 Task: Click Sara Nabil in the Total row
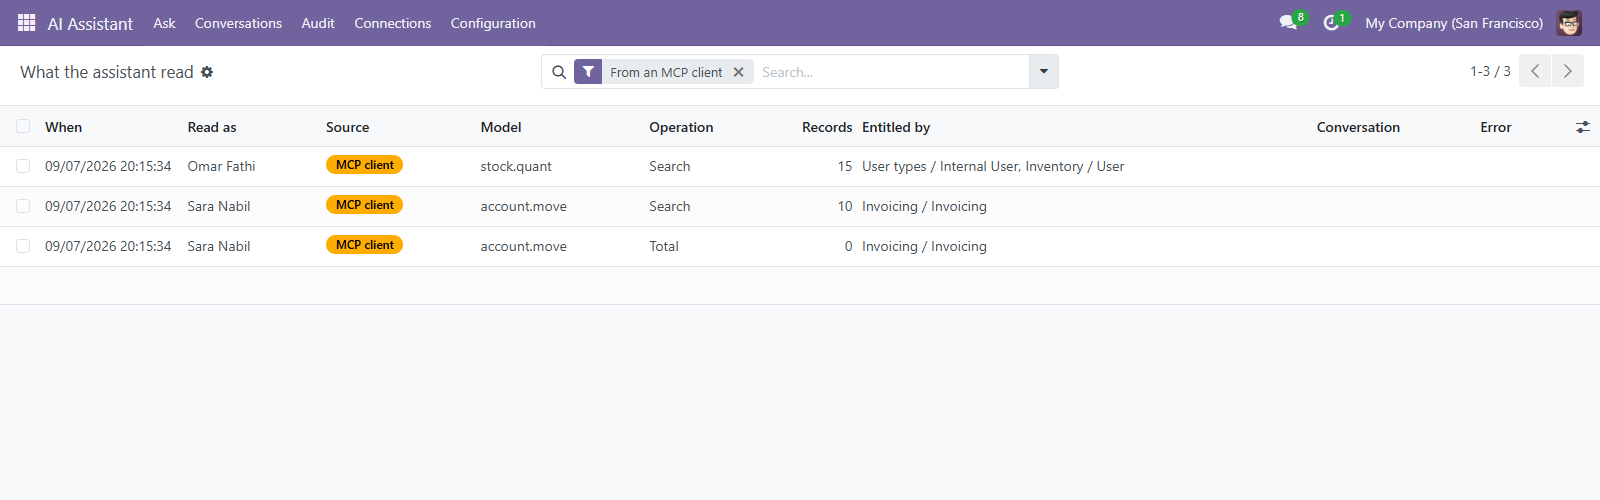tap(219, 246)
